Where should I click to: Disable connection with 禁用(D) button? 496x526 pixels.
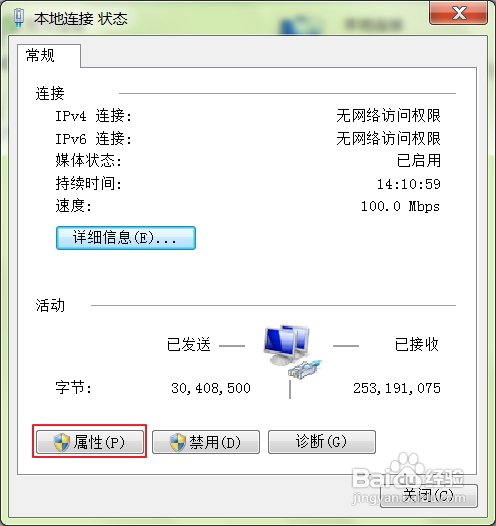[x=206, y=442]
